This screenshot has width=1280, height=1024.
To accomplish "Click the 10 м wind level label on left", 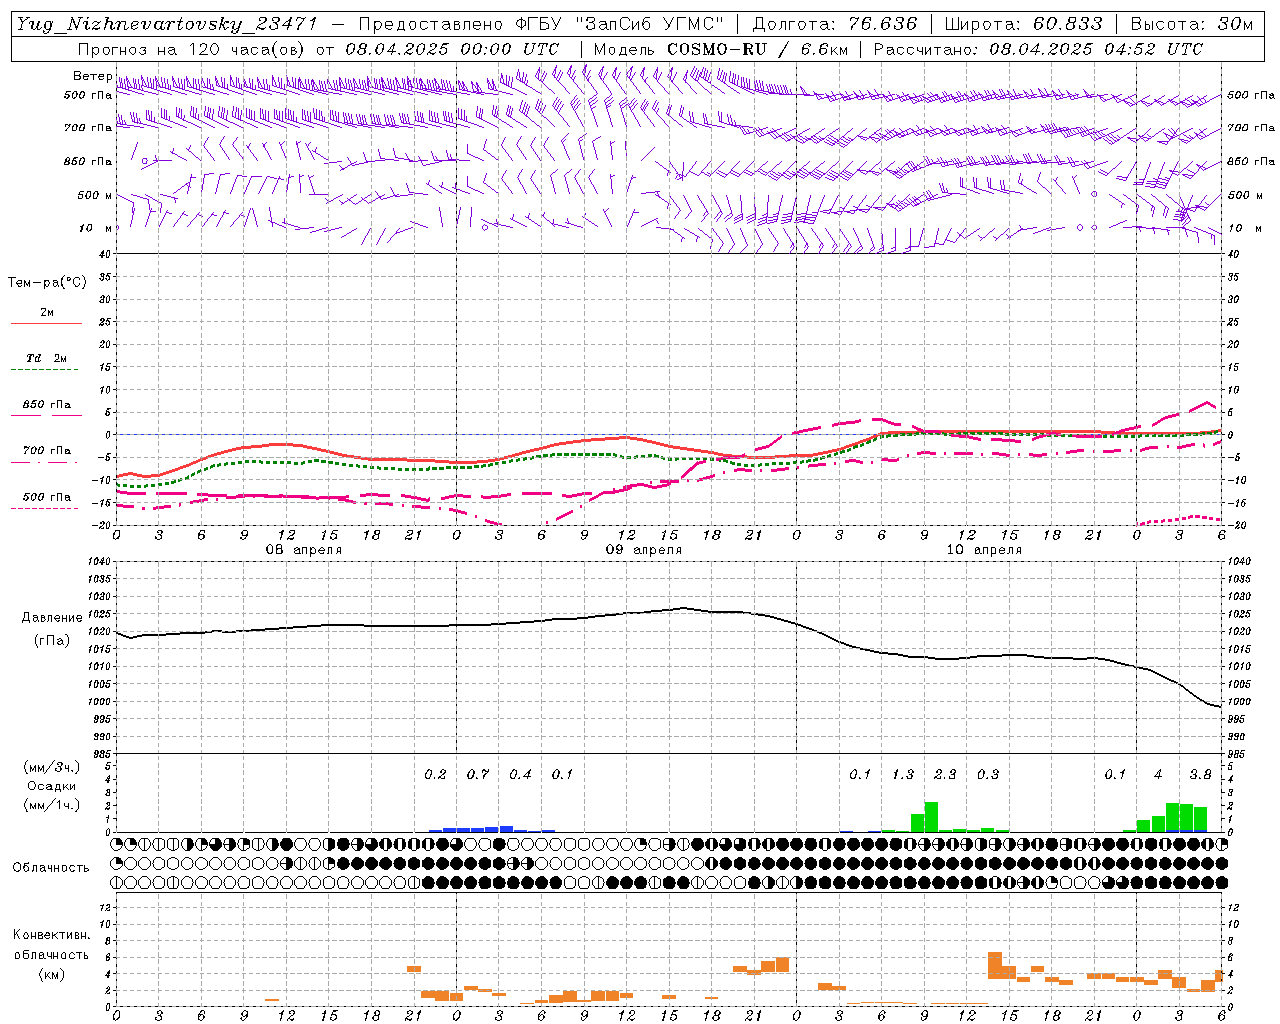I will [x=96, y=228].
